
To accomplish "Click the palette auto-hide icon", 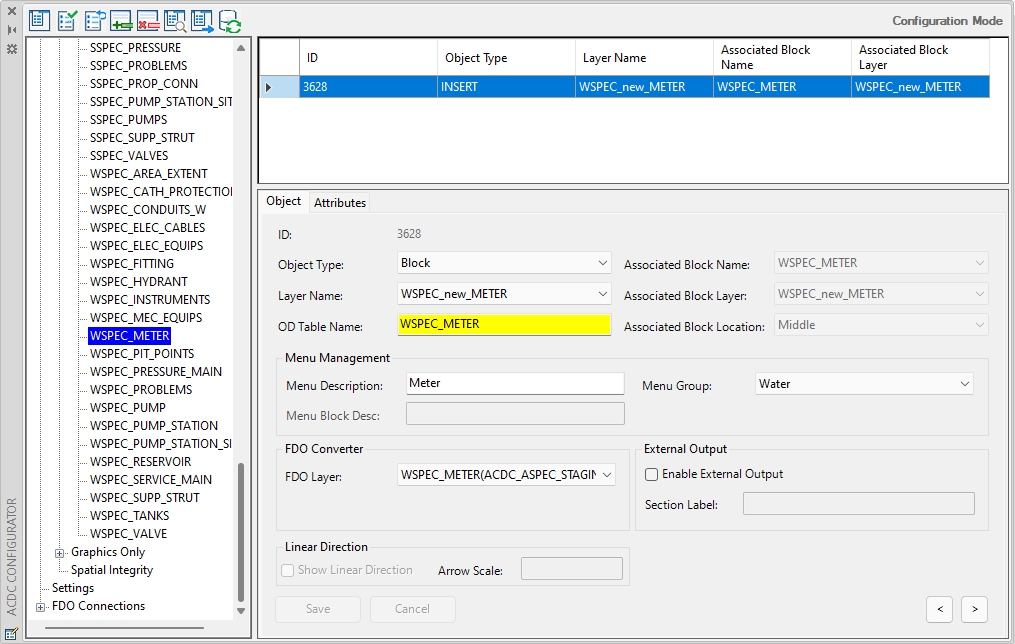I will coord(12,30).
